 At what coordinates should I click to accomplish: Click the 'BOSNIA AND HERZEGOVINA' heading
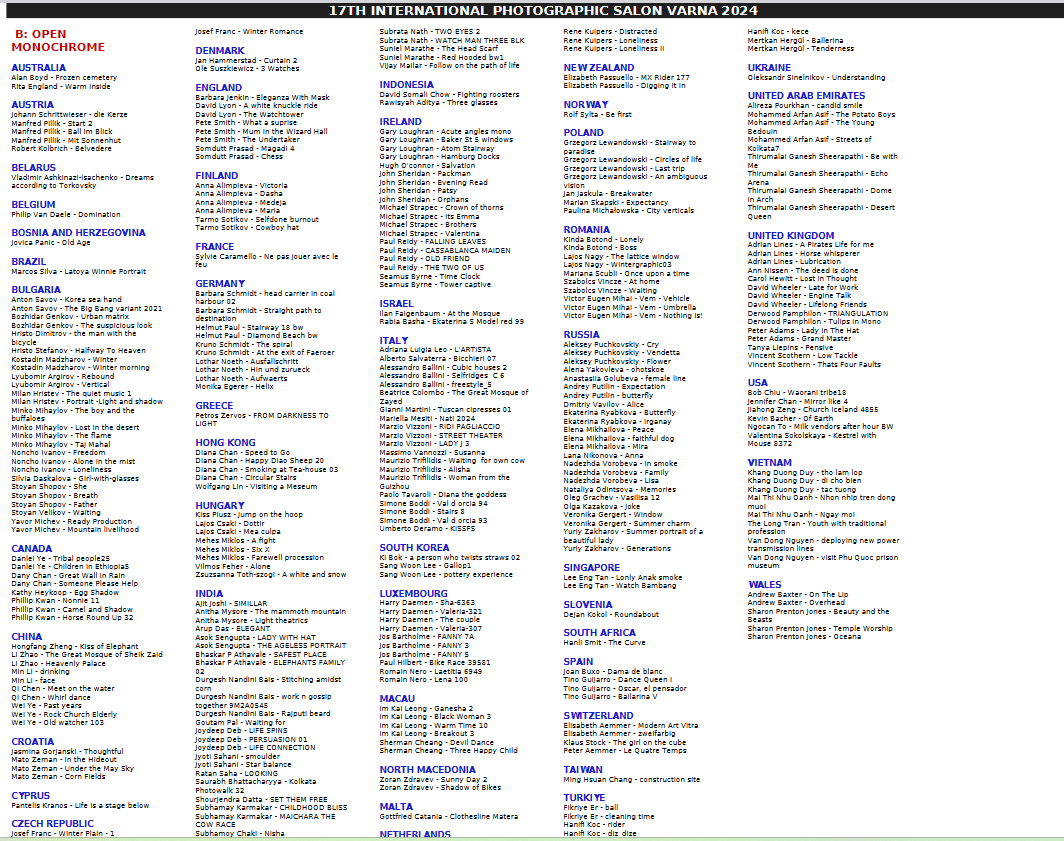(x=78, y=233)
